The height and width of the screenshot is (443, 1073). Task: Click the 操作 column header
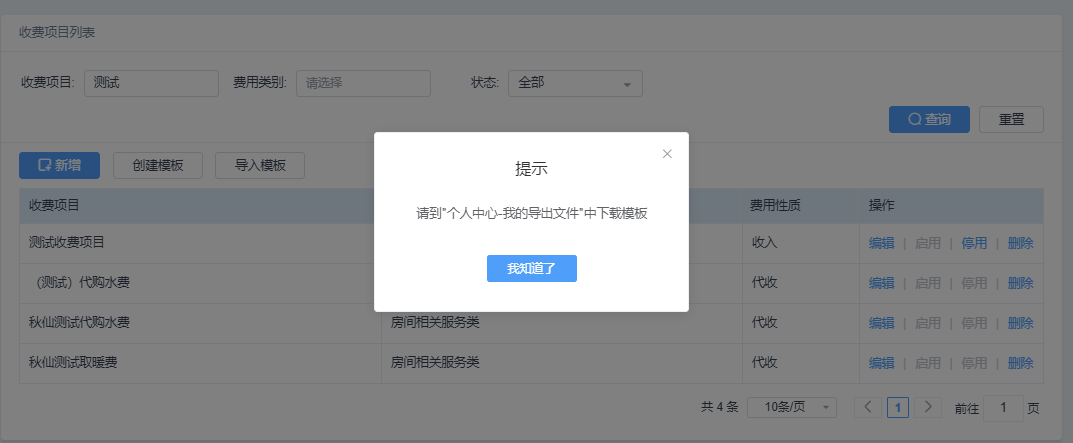point(881,205)
